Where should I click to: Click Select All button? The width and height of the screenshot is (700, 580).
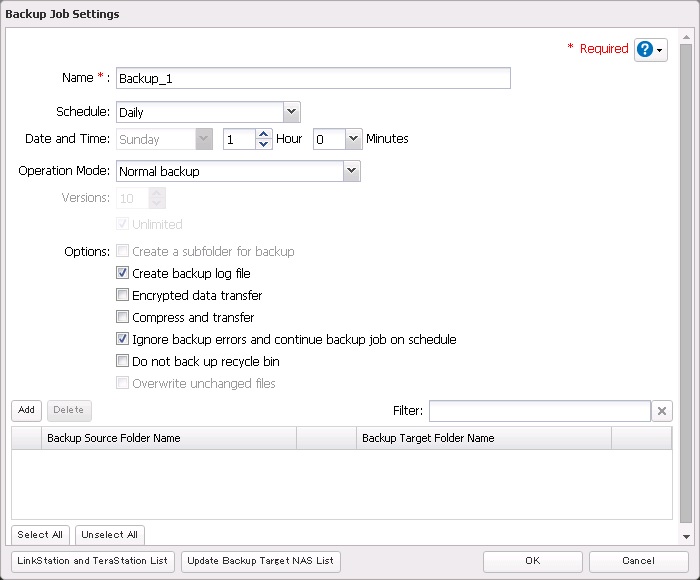[x=40, y=535]
